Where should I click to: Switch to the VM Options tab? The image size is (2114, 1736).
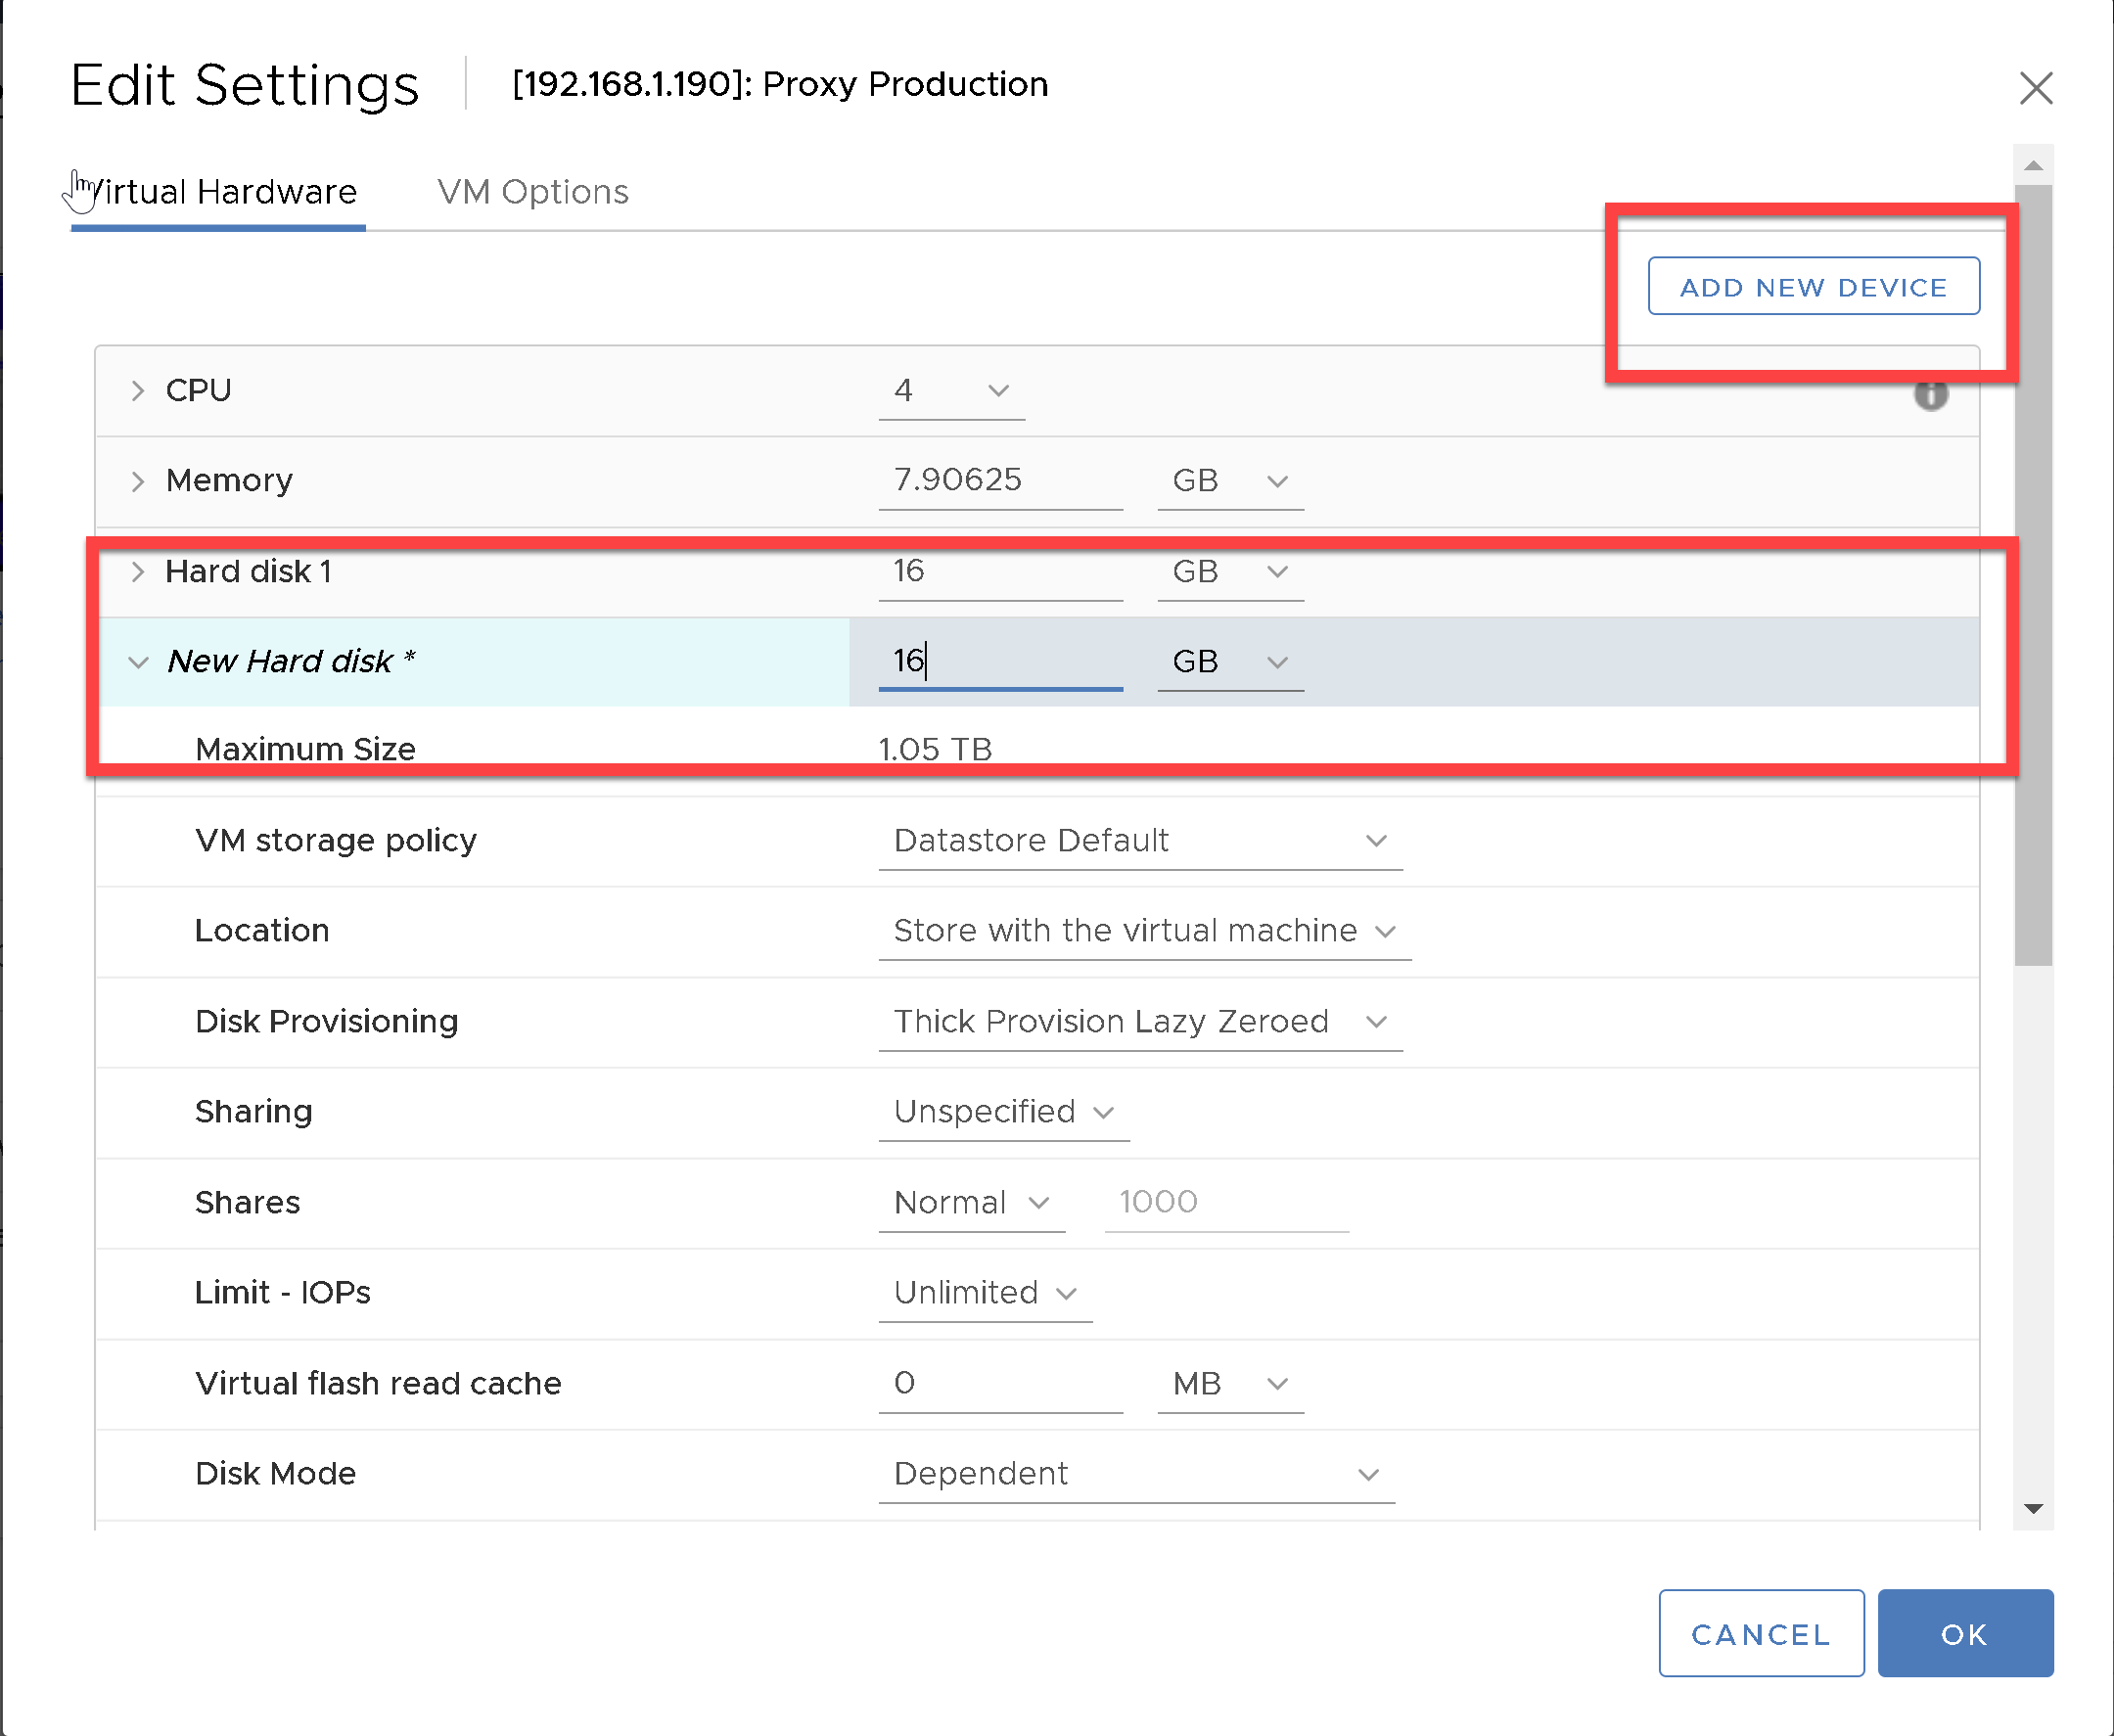coord(532,192)
